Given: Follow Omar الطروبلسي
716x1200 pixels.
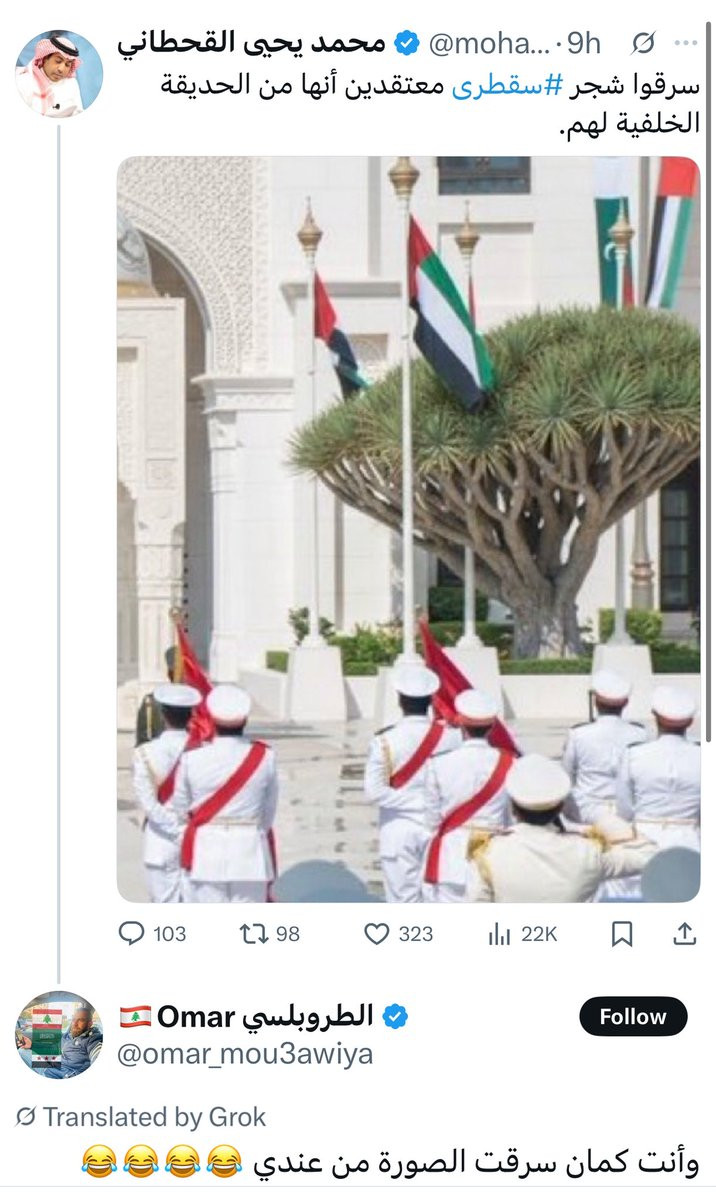Looking at the screenshot, I should click(633, 1017).
